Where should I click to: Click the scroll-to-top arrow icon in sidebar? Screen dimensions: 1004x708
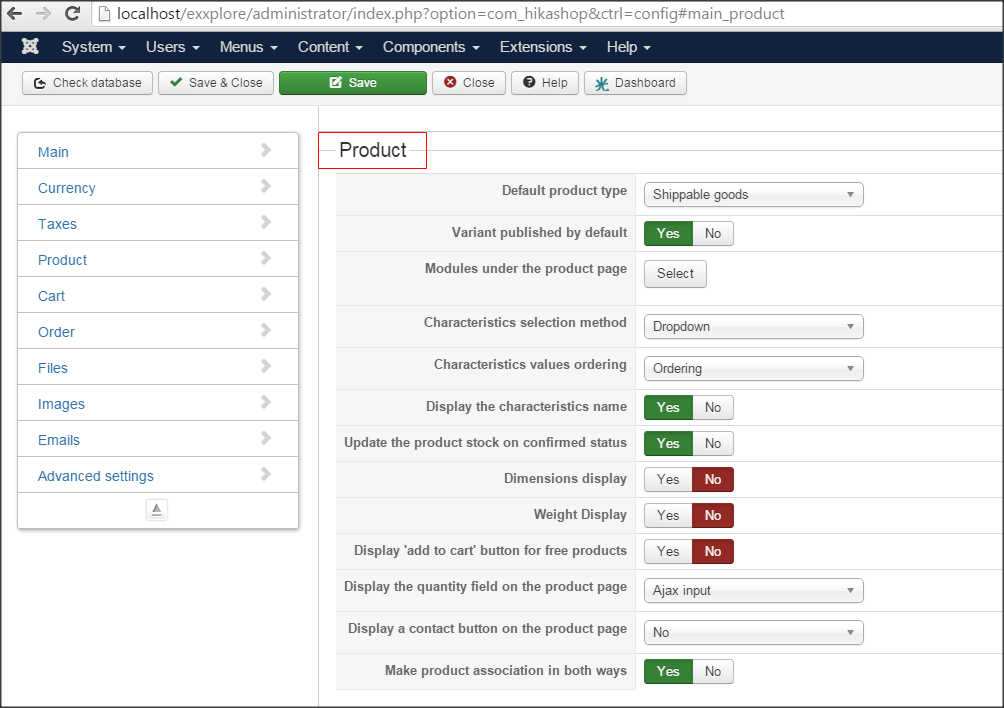tap(157, 510)
